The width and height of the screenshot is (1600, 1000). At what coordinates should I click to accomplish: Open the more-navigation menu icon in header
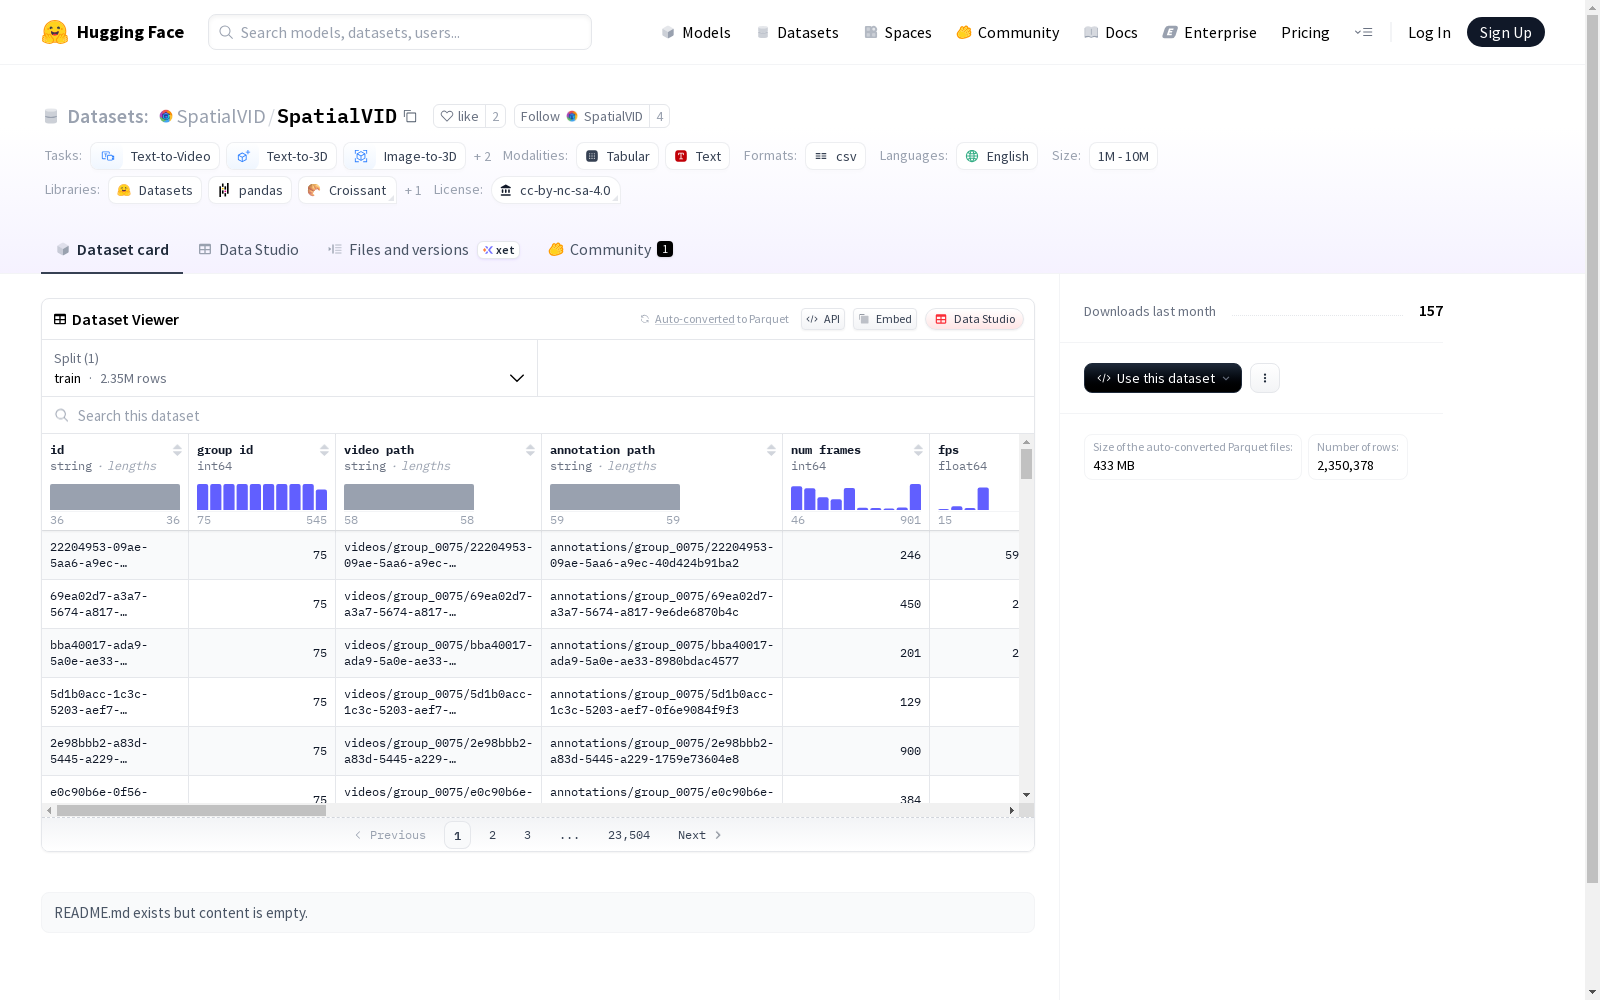1363,32
